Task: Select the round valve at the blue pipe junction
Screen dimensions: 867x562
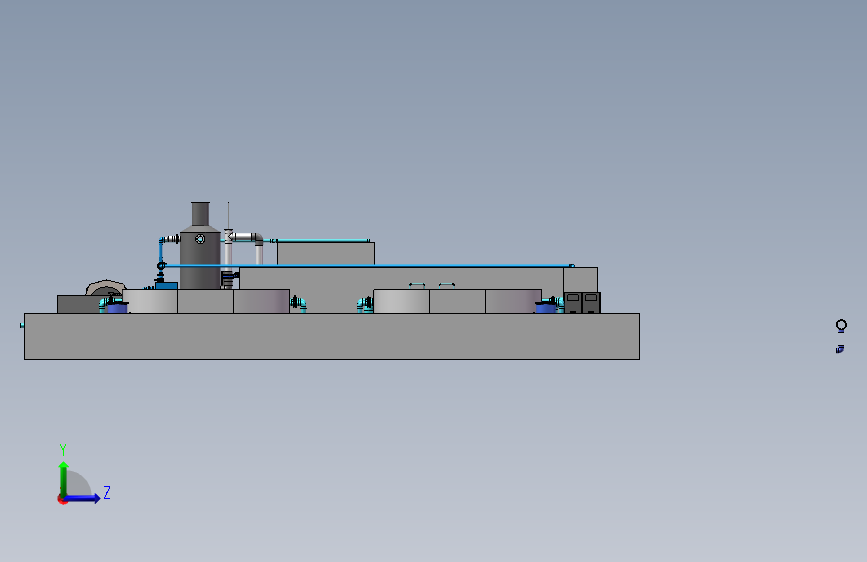Action: coord(161,266)
